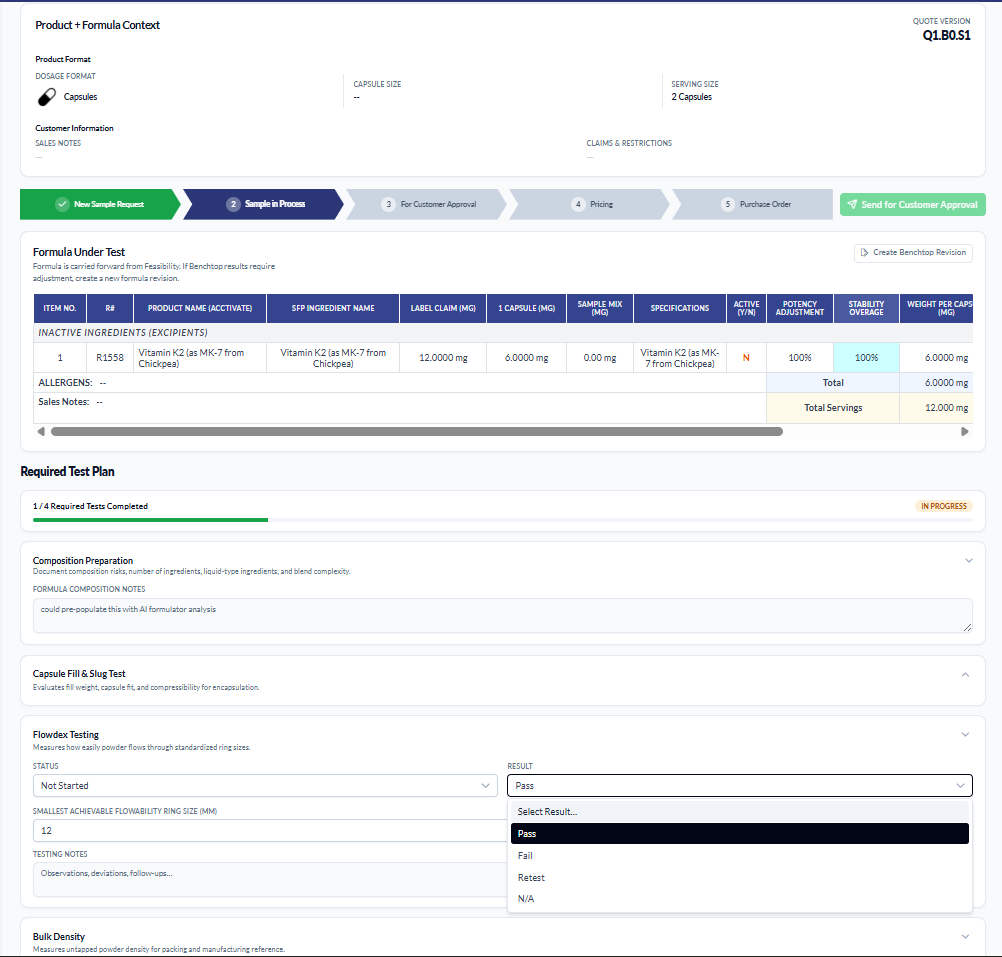Select N/A in the Result list
Image resolution: width=1002 pixels, height=957 pixels.
[740, 899]
